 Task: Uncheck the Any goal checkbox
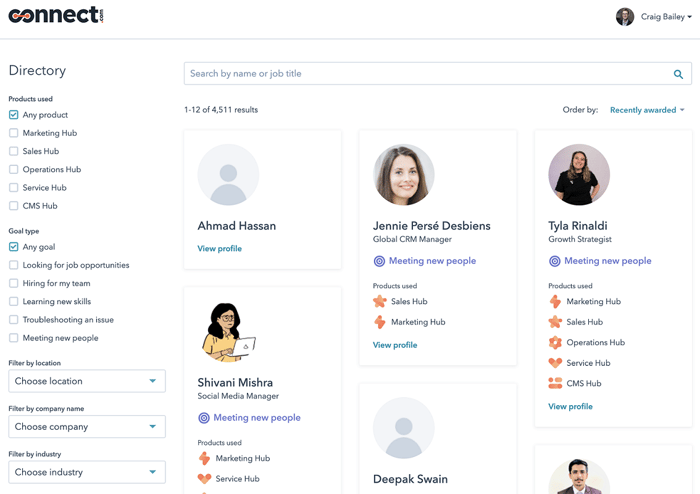[x=14, y=247]
